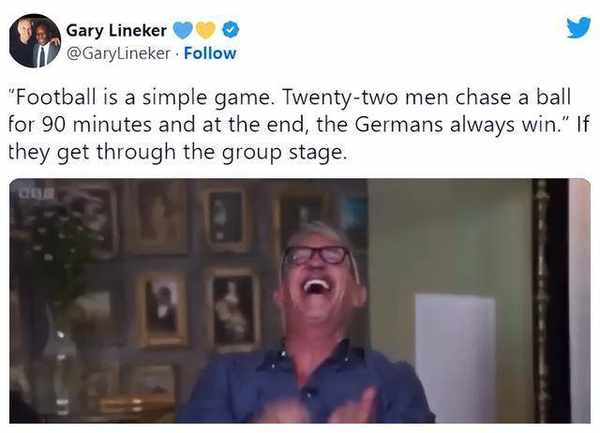Click the blue verified checkmark badge
This screenshot has width=600, height=433.
231,30
